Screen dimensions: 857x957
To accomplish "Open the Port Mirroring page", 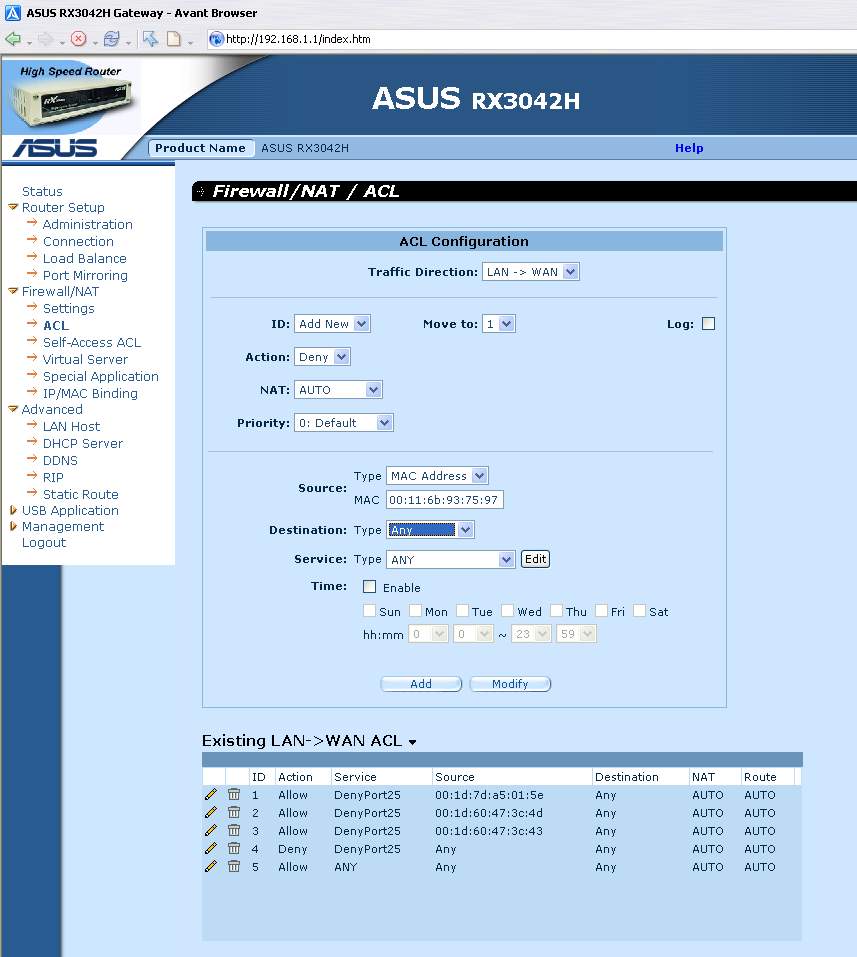I will [85, 275].
